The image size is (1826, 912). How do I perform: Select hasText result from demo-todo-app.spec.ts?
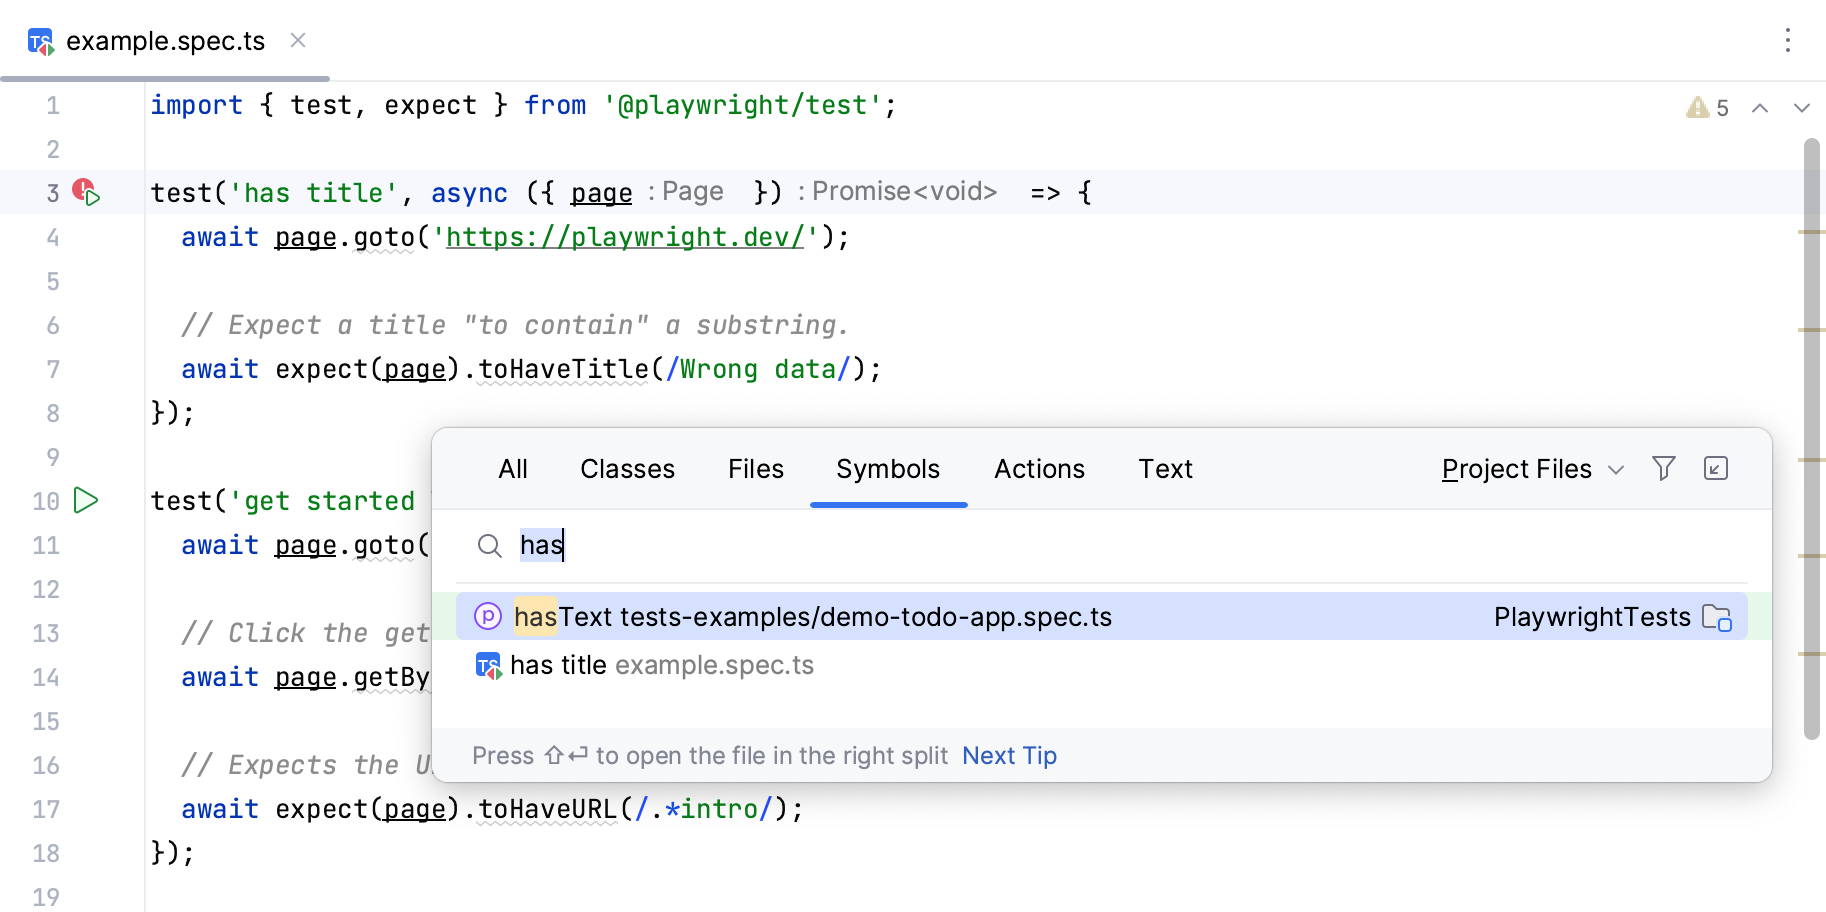(x=811, y=617)
